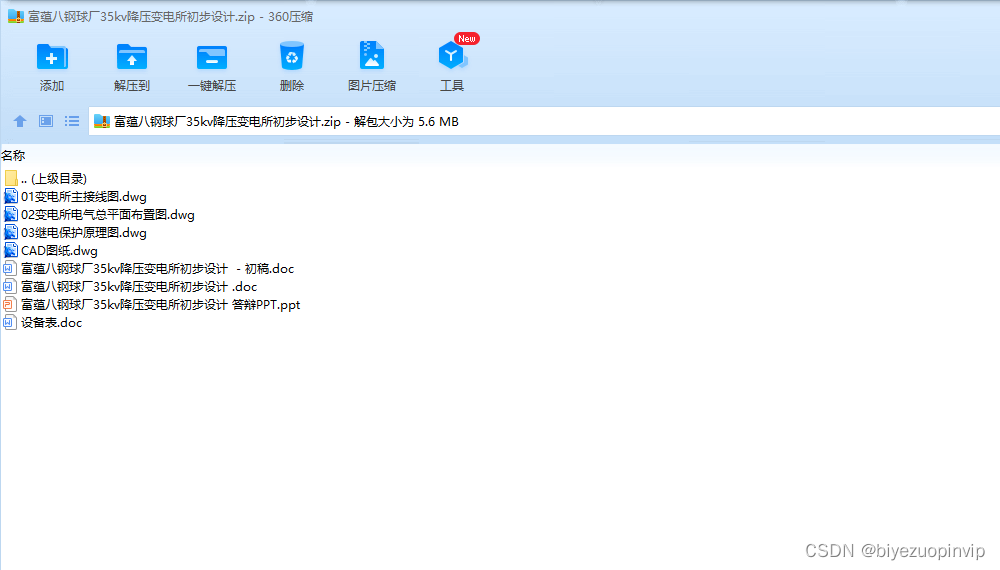Click the archive path address field
The image size is (1000, 570).
coord(543,121)
